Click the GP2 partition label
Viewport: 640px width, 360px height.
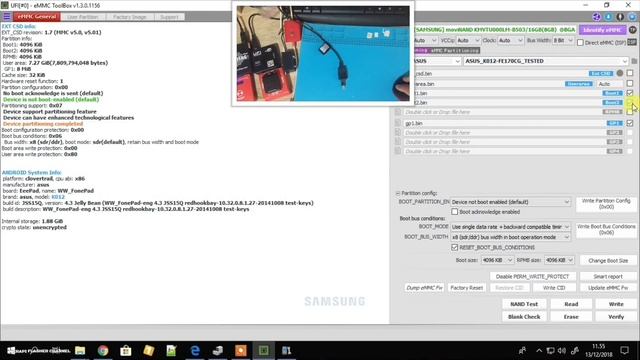(x=615, y=133)
